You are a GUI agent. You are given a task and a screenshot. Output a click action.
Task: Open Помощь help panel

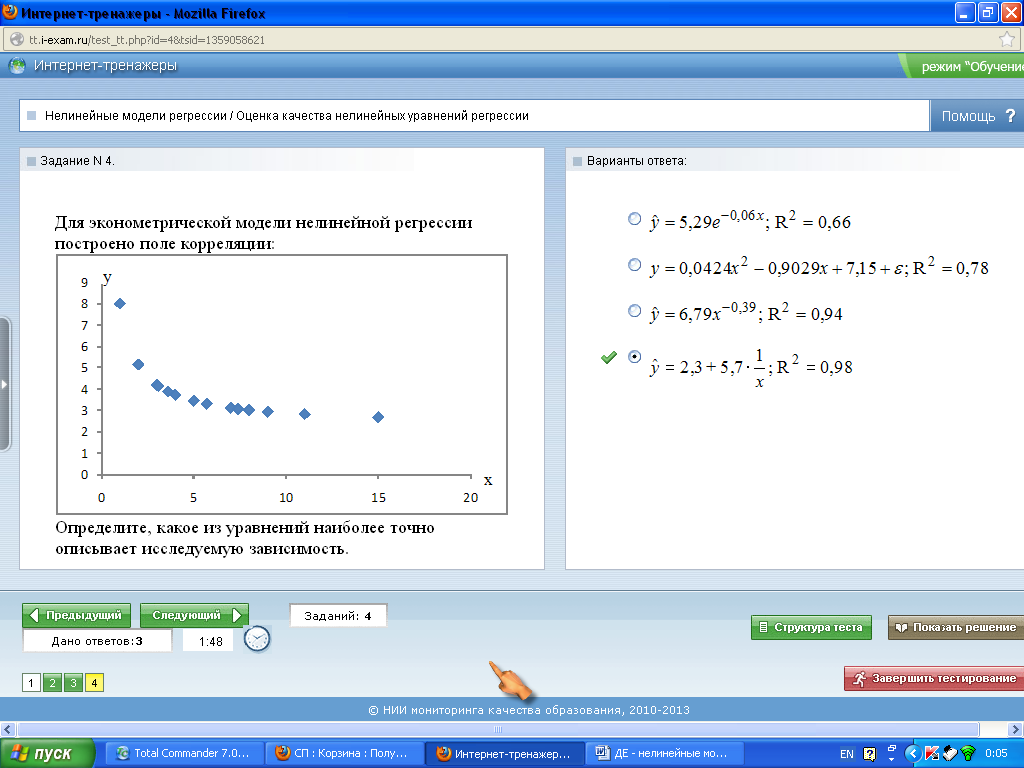[977, 116]
